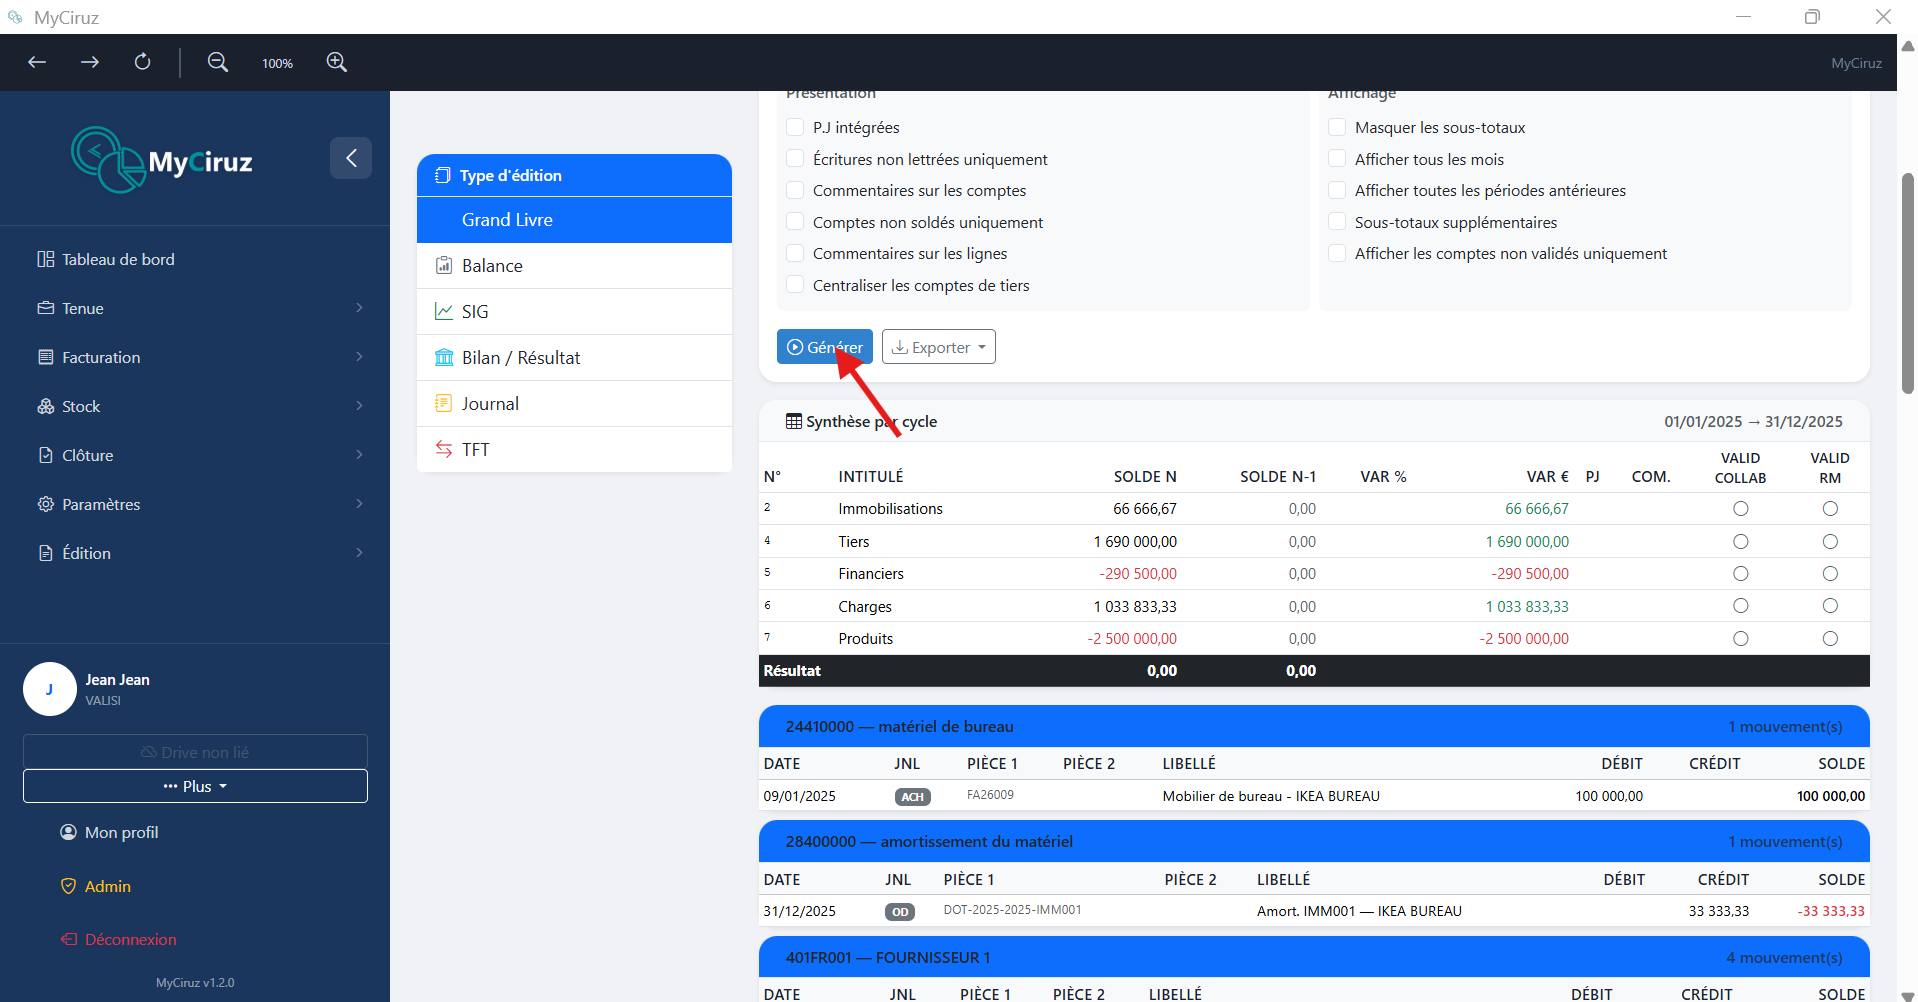The height and width of the screenshot is (1002, 1918).
Task: Click the Tiers row label
Action: coord(854,542)
